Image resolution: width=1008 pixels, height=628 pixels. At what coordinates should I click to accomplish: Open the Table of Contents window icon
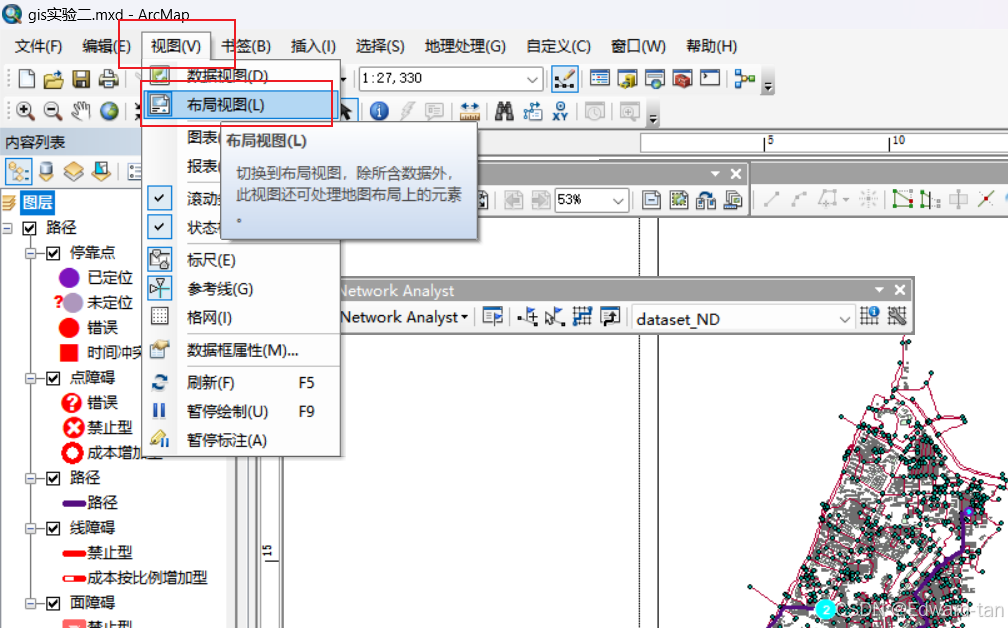599,78
